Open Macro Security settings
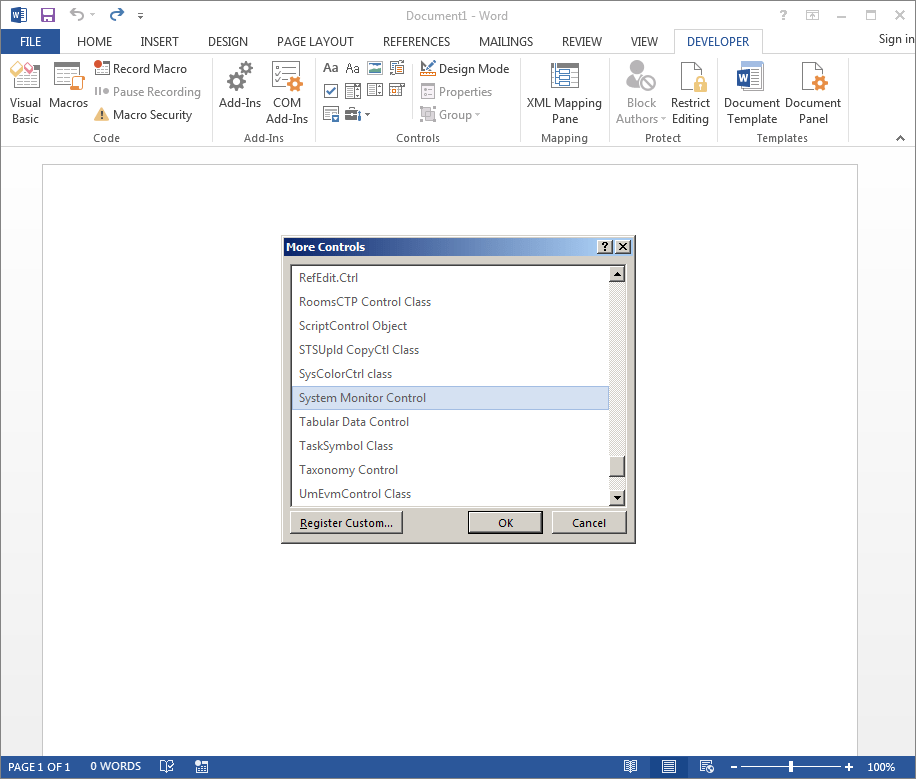916x779 pixels. (x=143, y=115)
